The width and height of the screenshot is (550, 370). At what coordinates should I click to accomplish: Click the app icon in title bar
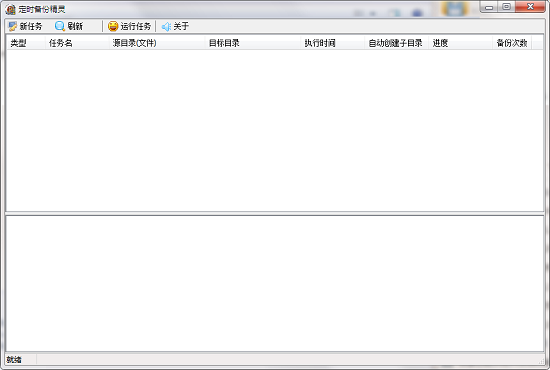[11, 9]
